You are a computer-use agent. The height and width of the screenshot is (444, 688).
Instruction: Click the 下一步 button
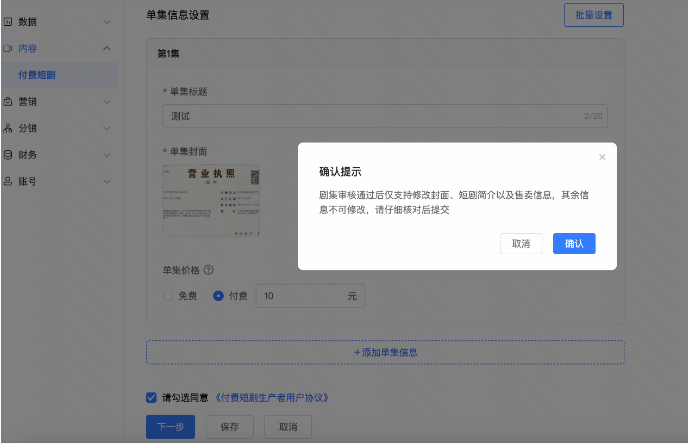click(170, 426)
